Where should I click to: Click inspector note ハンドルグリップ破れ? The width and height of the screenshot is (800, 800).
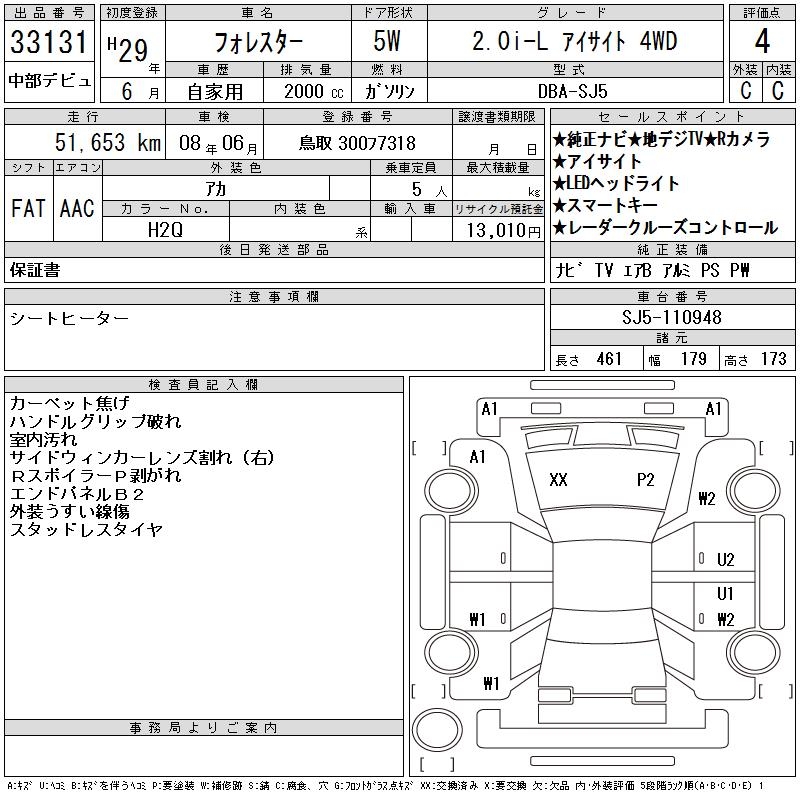coord(95,421)
